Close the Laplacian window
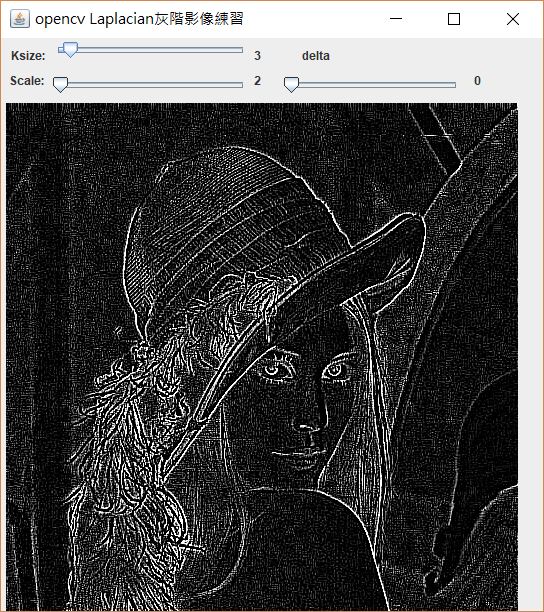The width and height of the screenshot is (544, 612). [x=513, y=19]
